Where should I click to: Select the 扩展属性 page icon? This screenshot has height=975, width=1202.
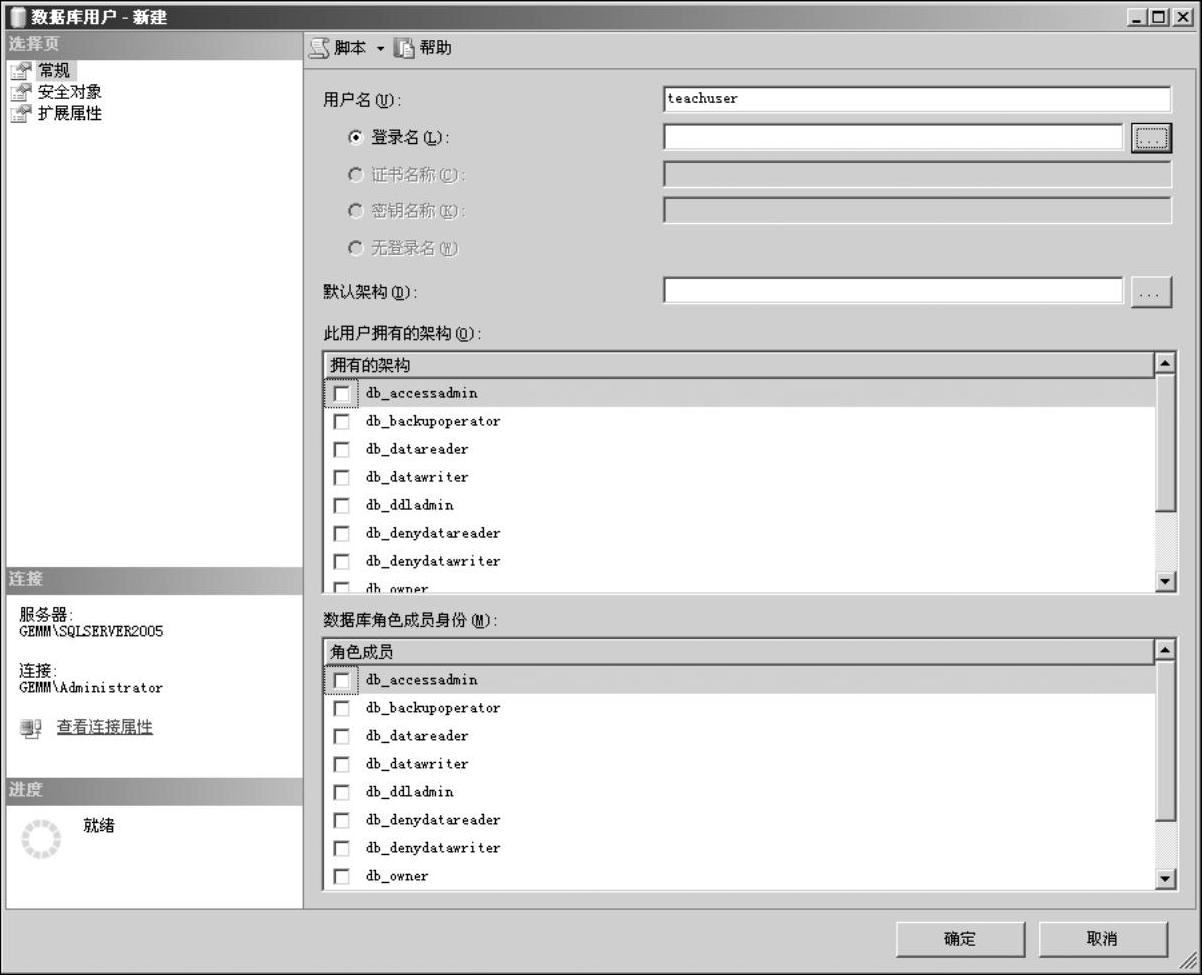pyautogui.click(x=21, y=114)
